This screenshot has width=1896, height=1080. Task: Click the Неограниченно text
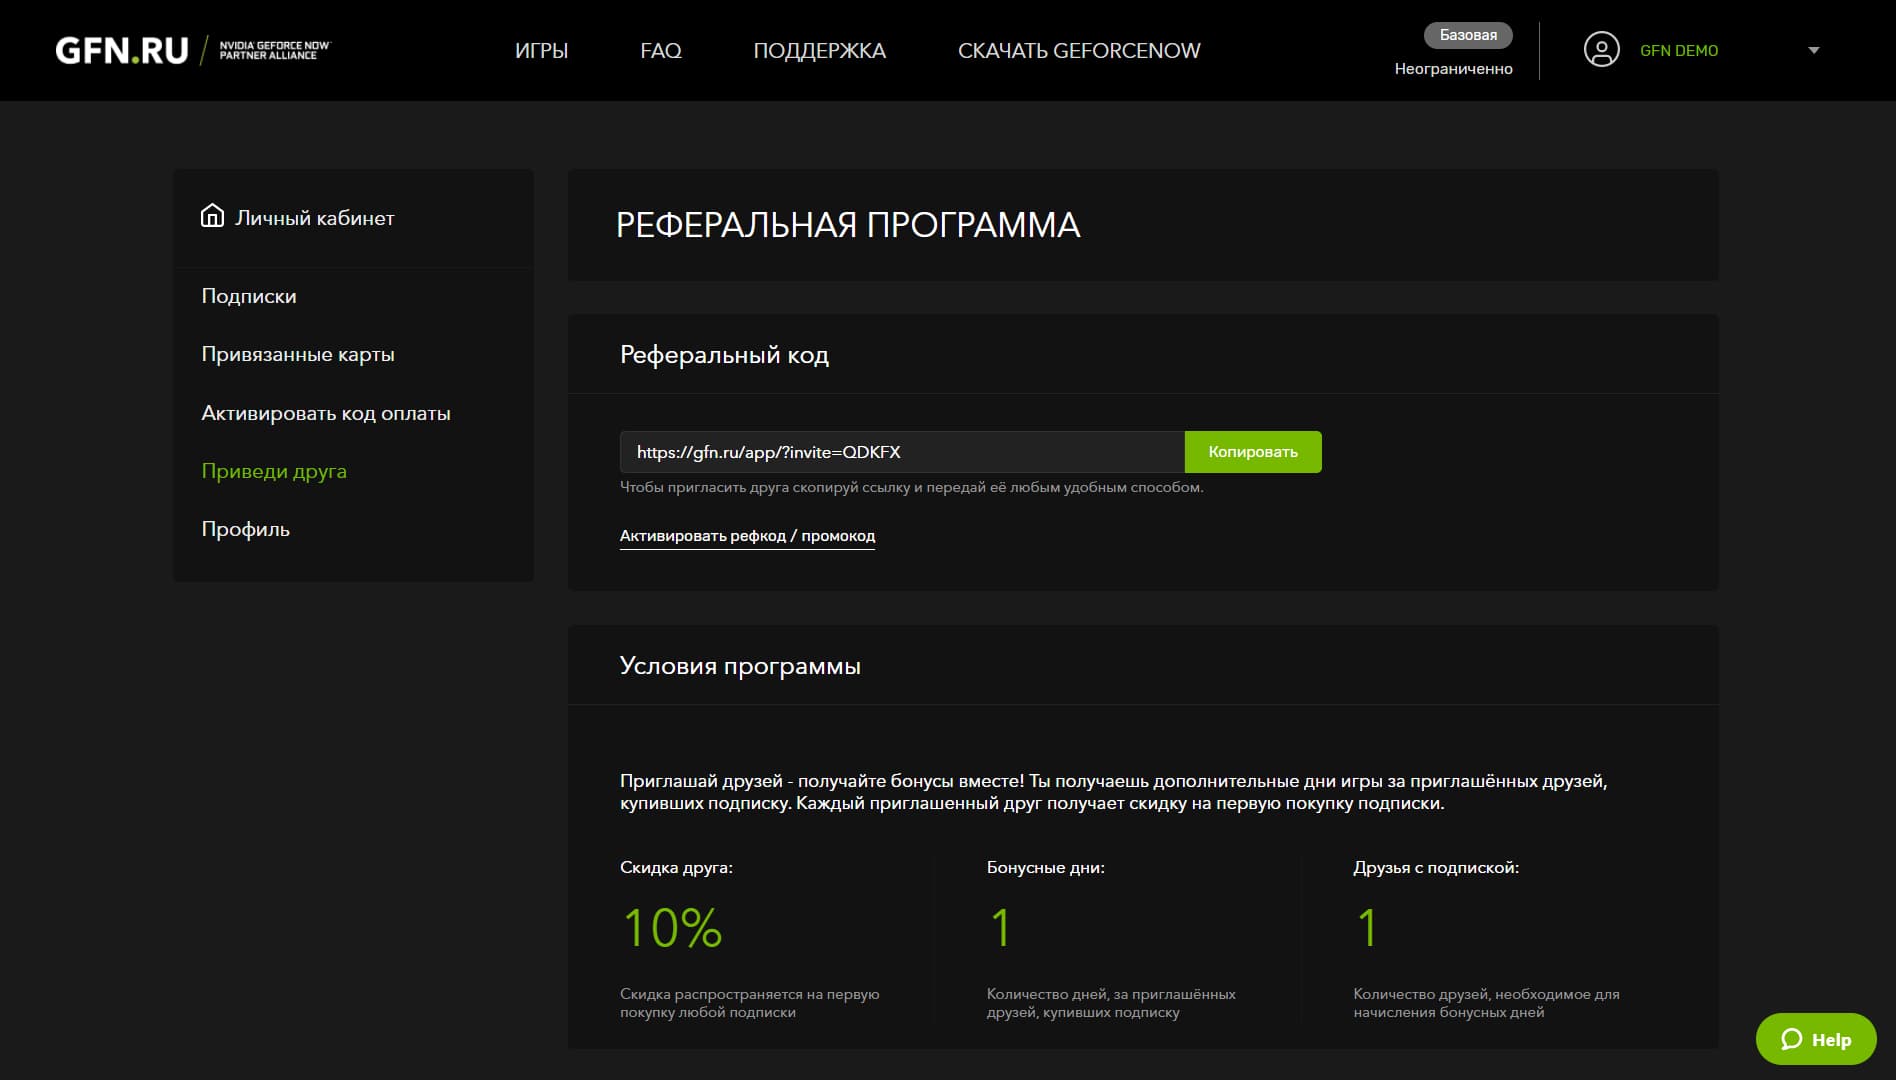point(1453,69)
